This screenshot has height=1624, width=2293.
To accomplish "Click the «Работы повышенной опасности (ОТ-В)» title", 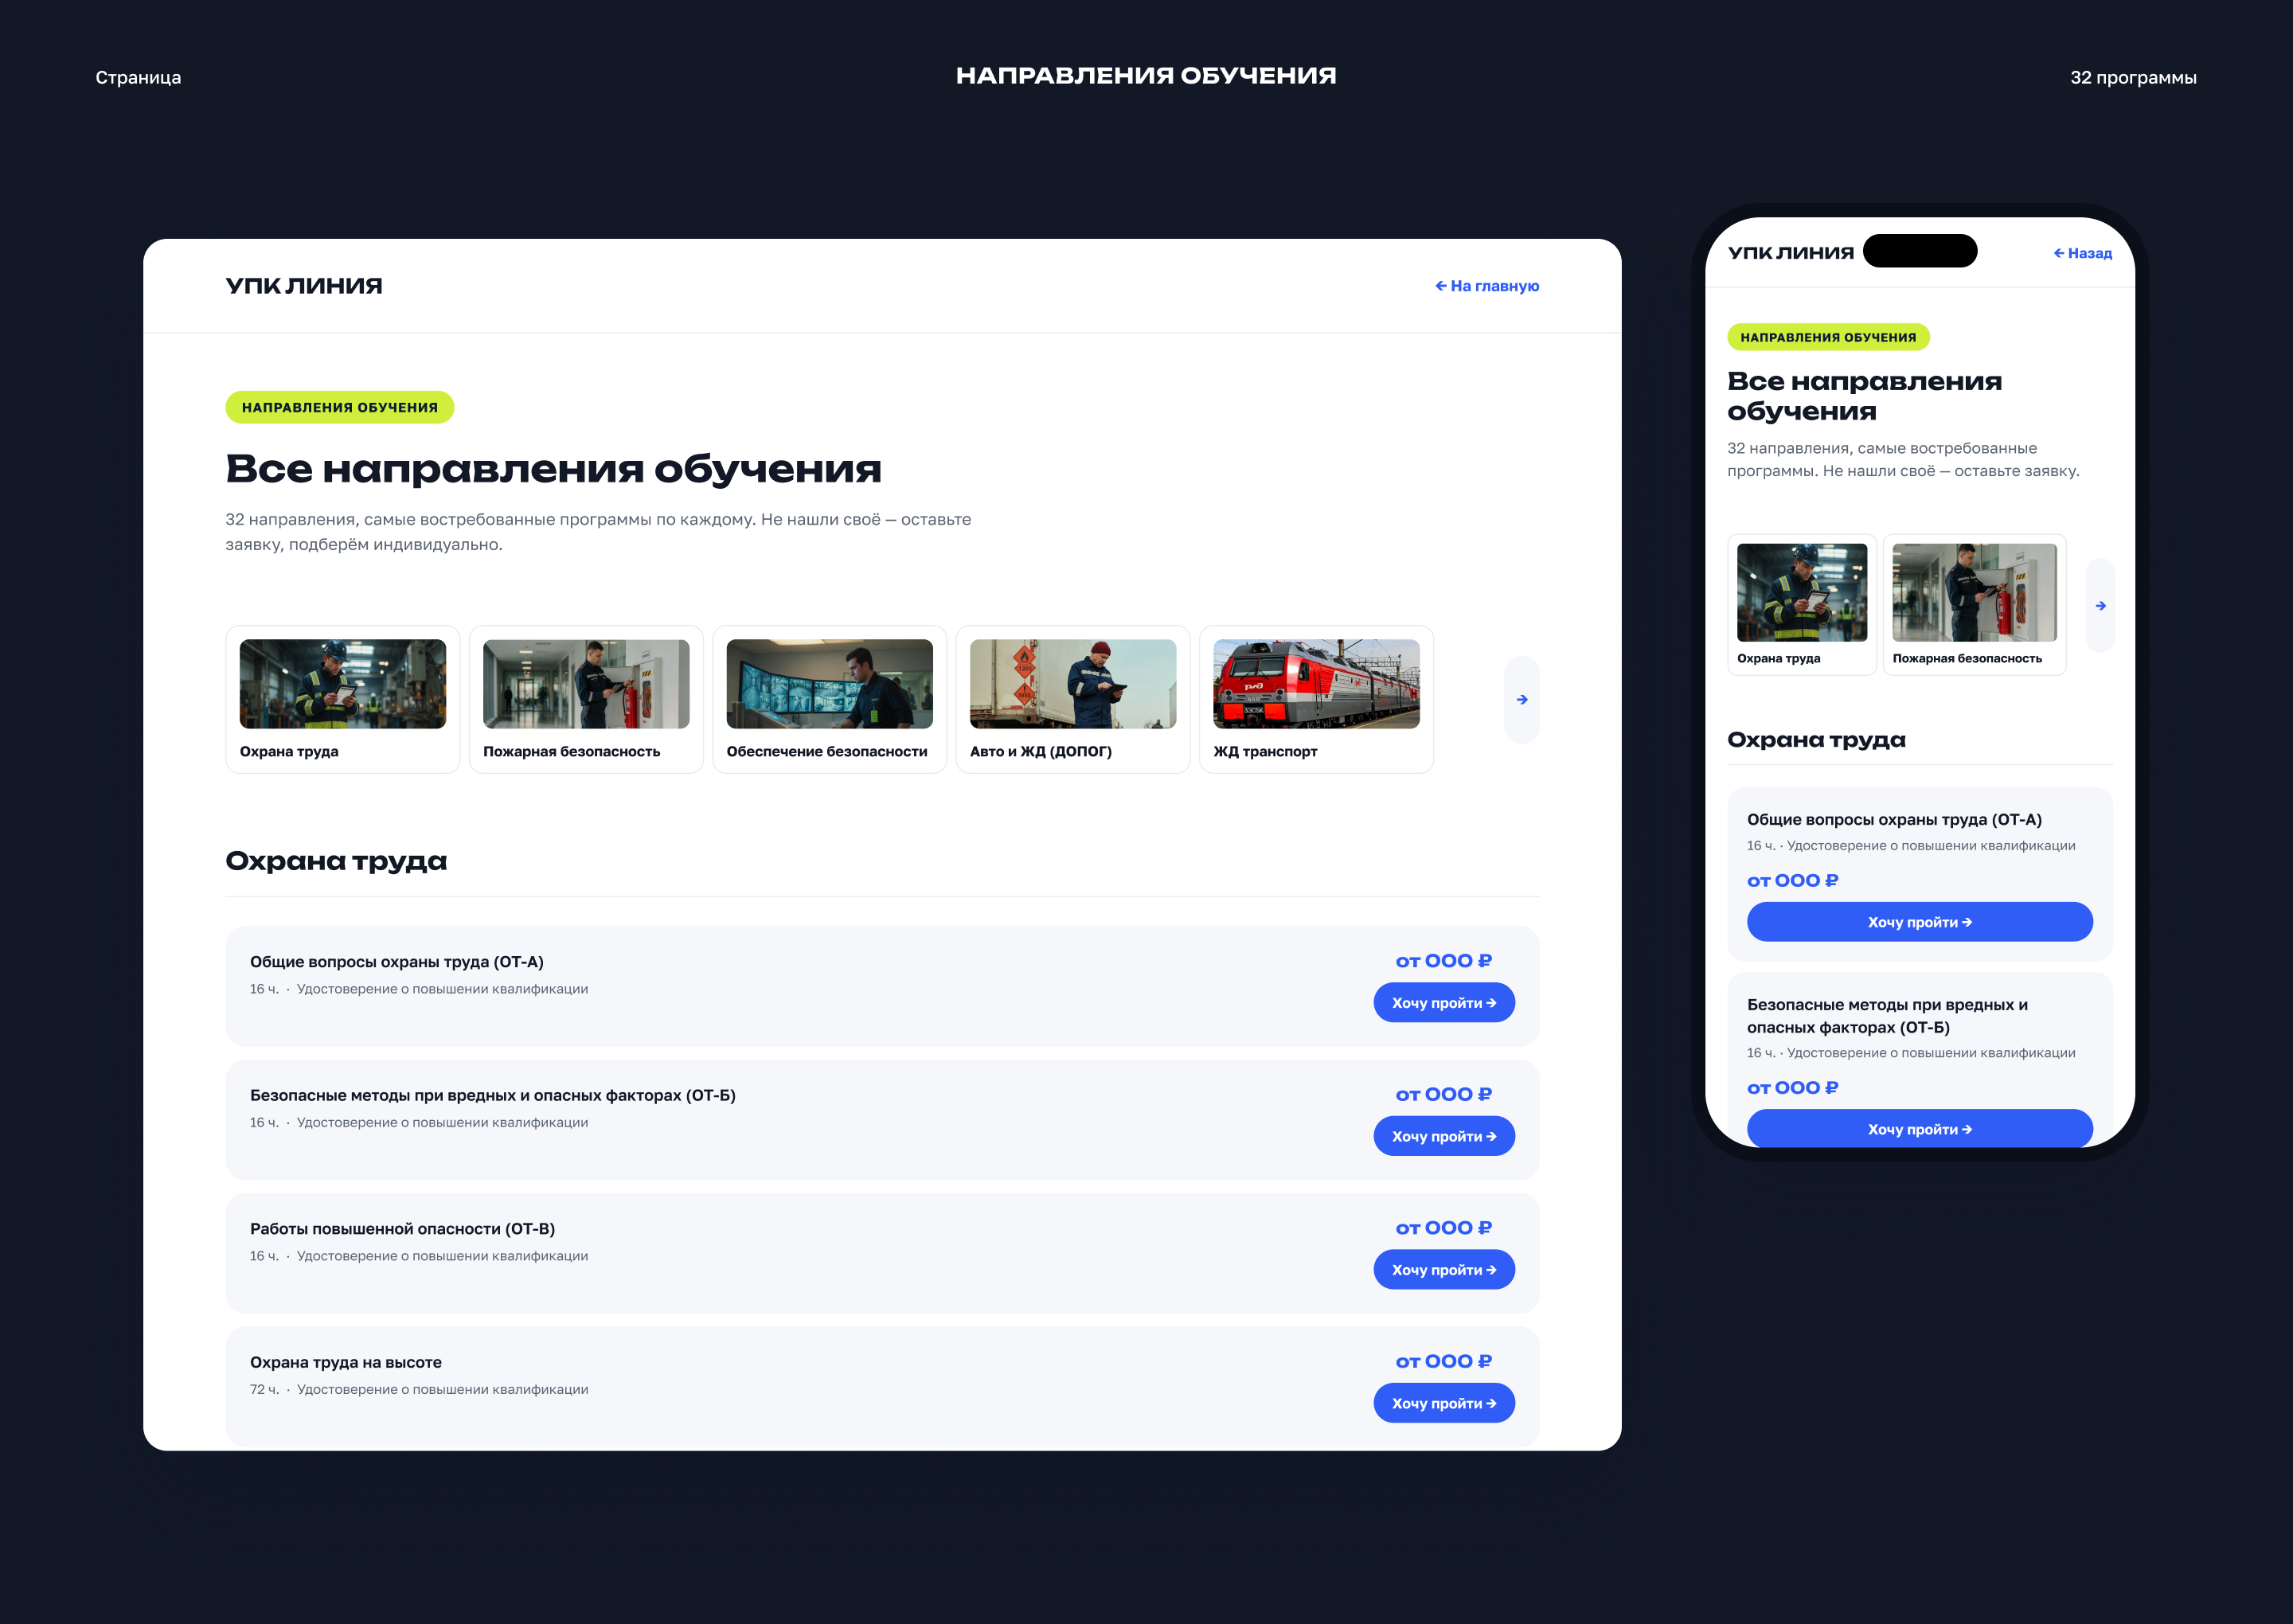I will point(402,1229).
